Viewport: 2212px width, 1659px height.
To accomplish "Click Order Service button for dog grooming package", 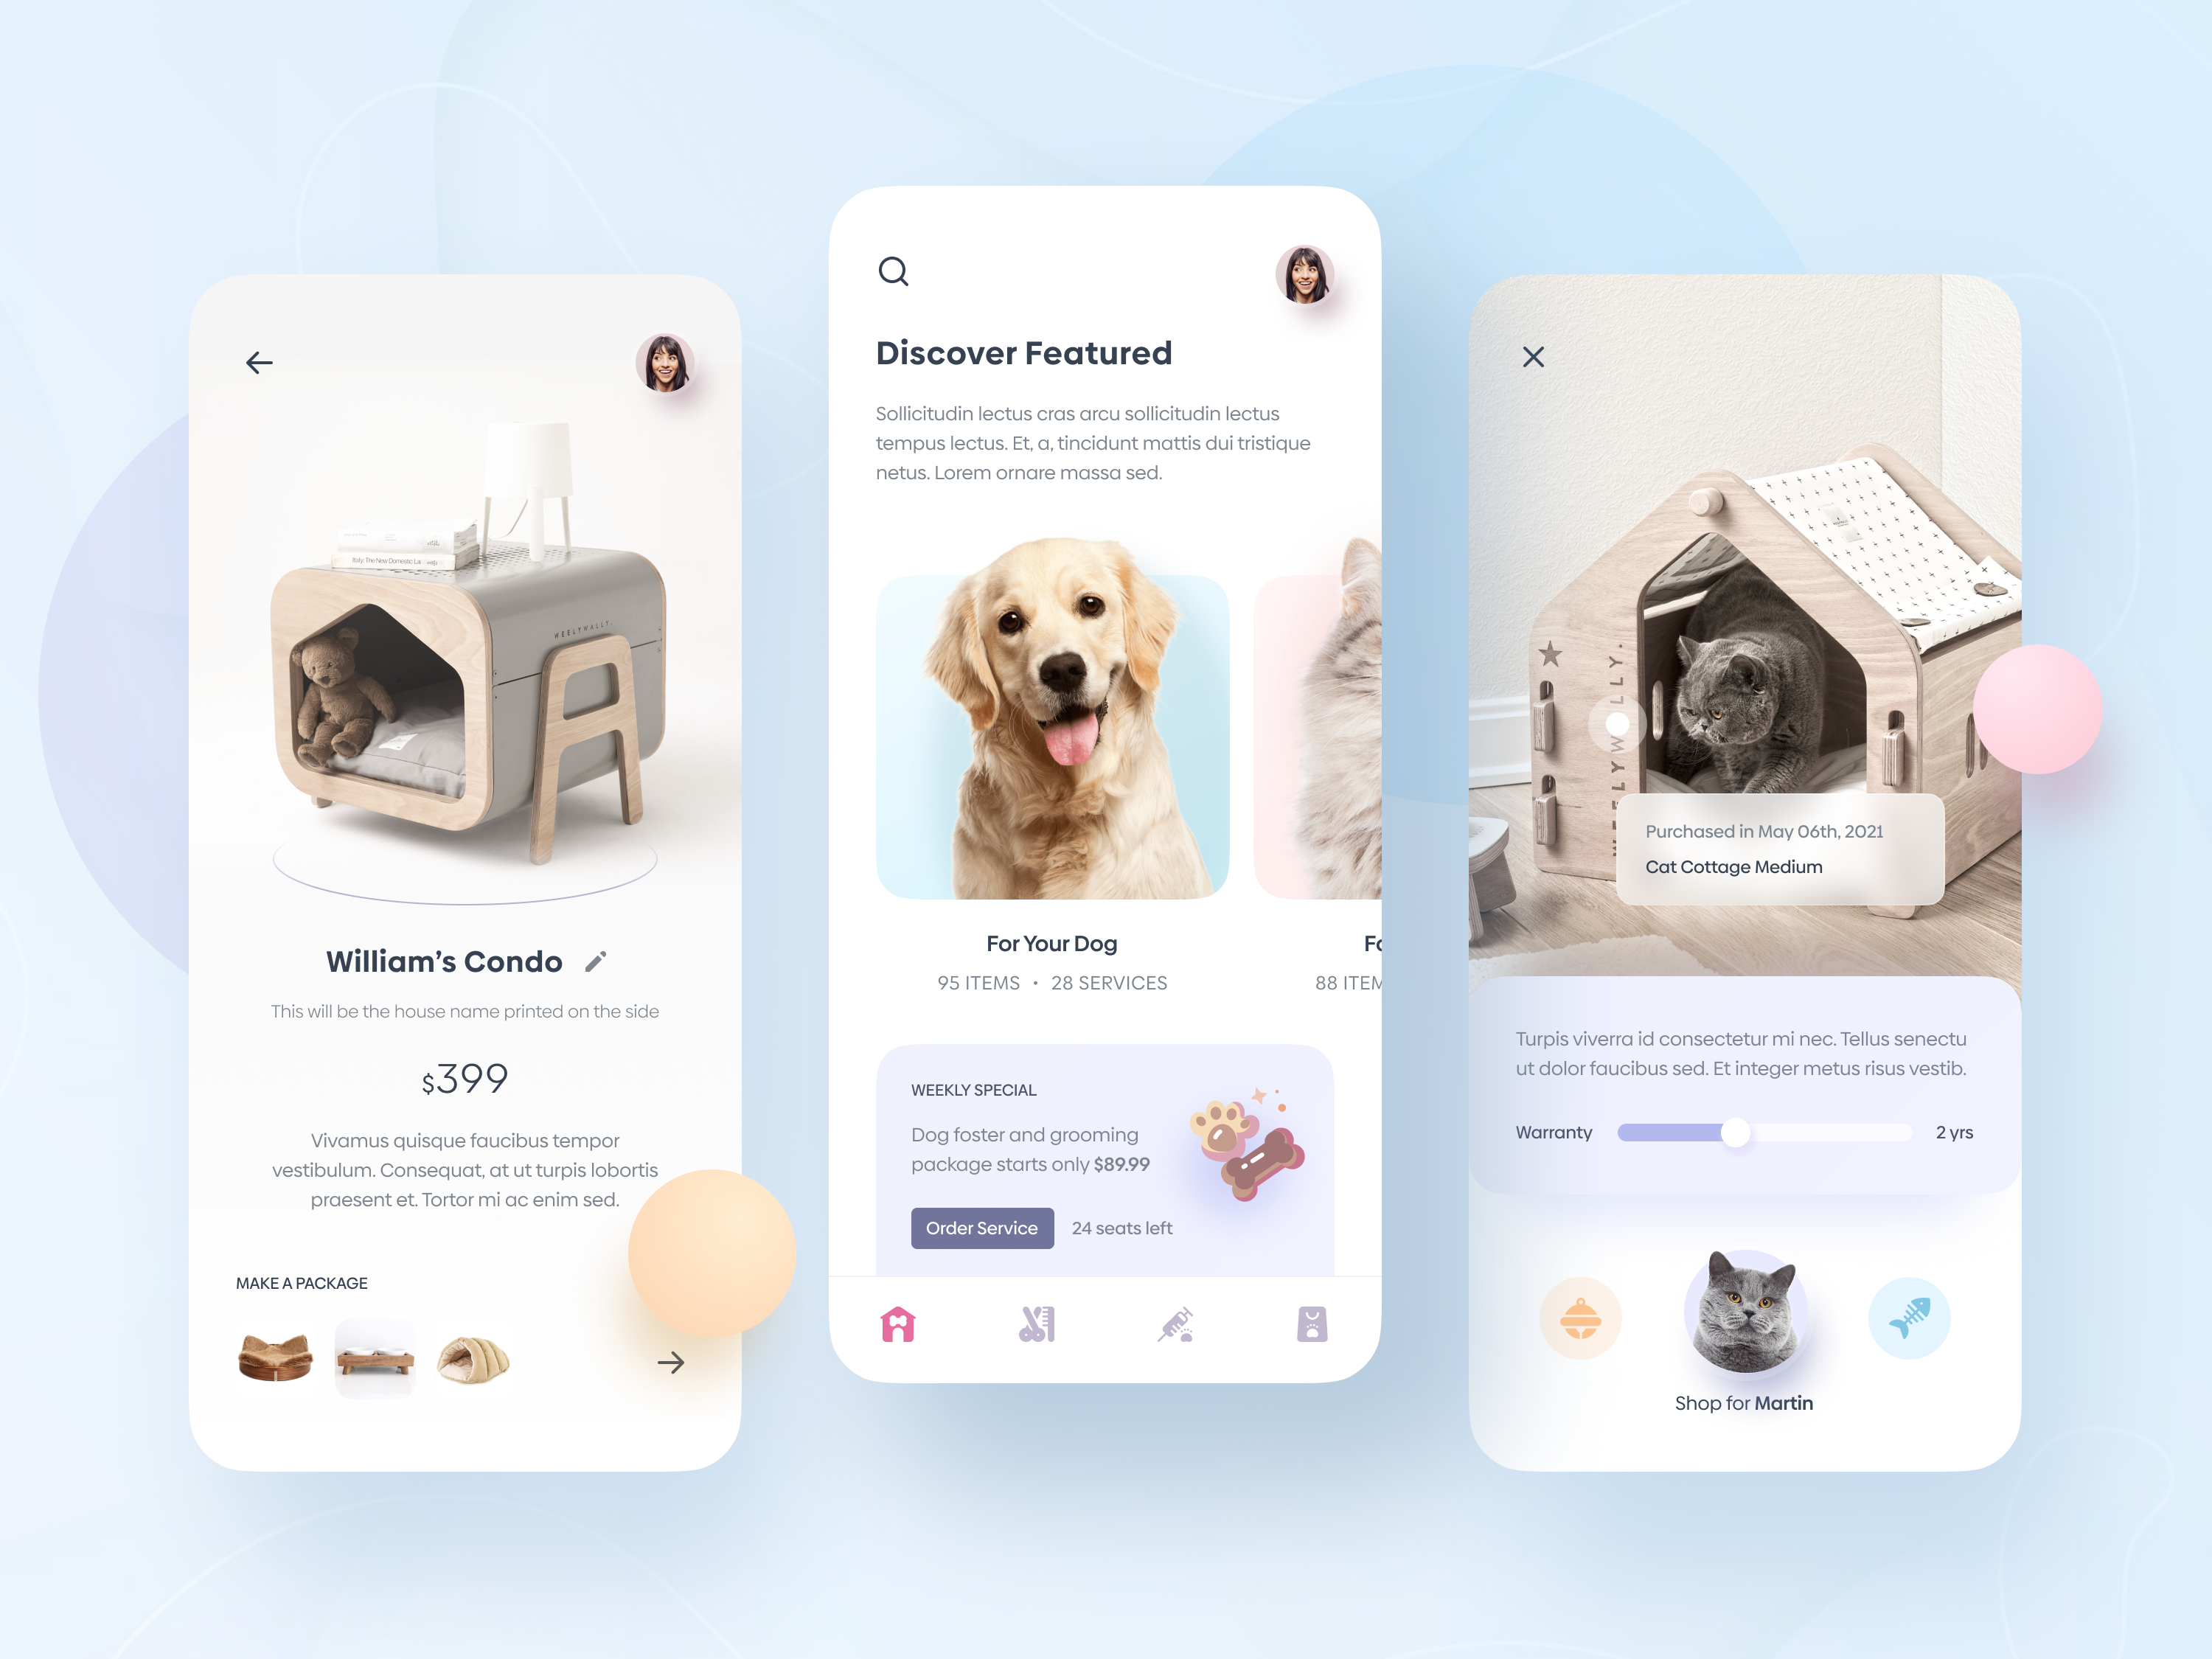I will (981, 1227).
